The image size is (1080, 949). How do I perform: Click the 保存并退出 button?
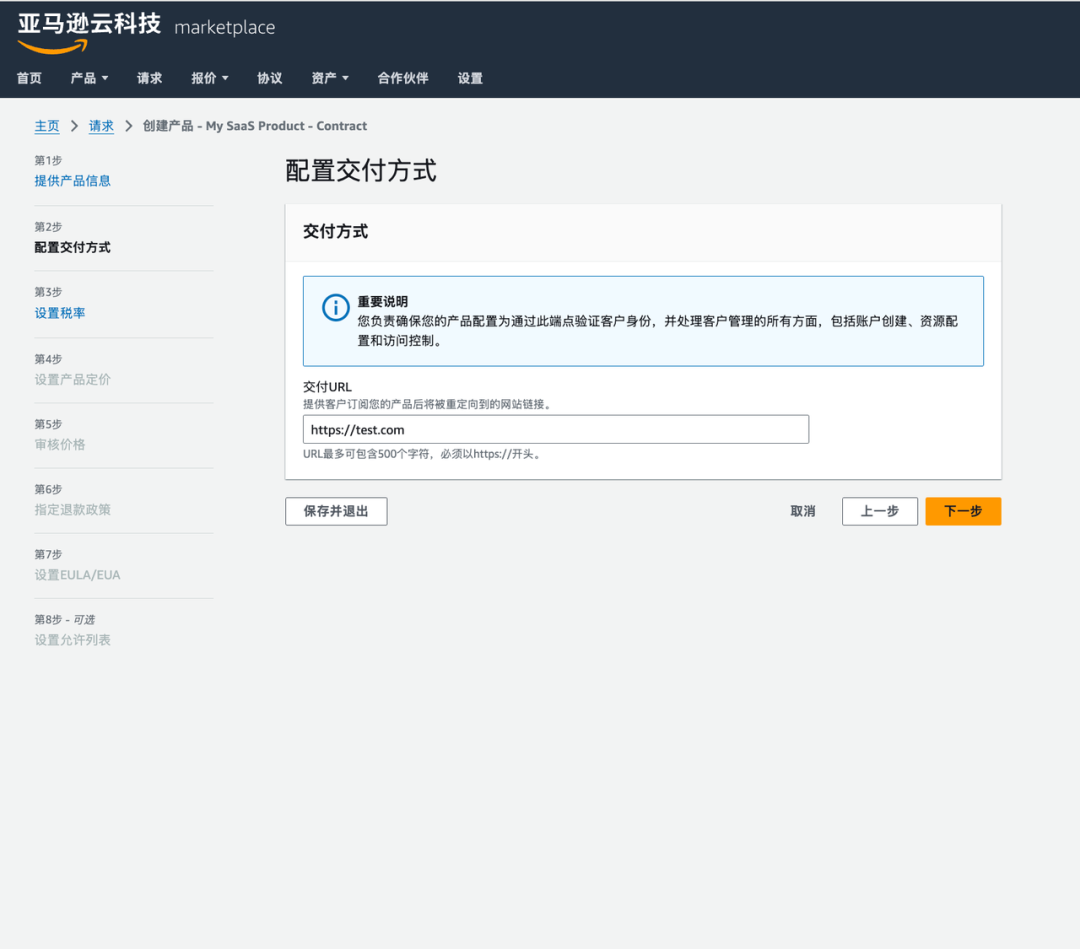tap(336, 511)
